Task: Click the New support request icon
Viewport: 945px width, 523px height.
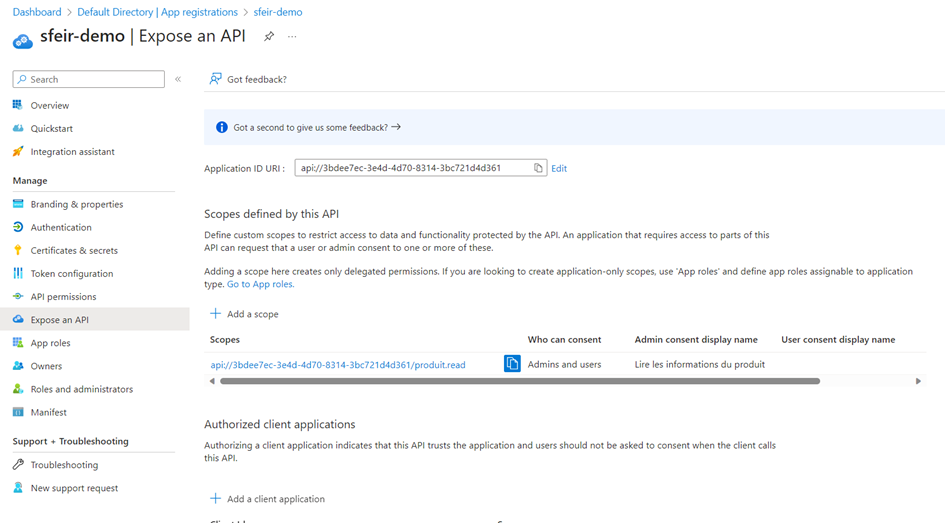Action: click(18, 487)
